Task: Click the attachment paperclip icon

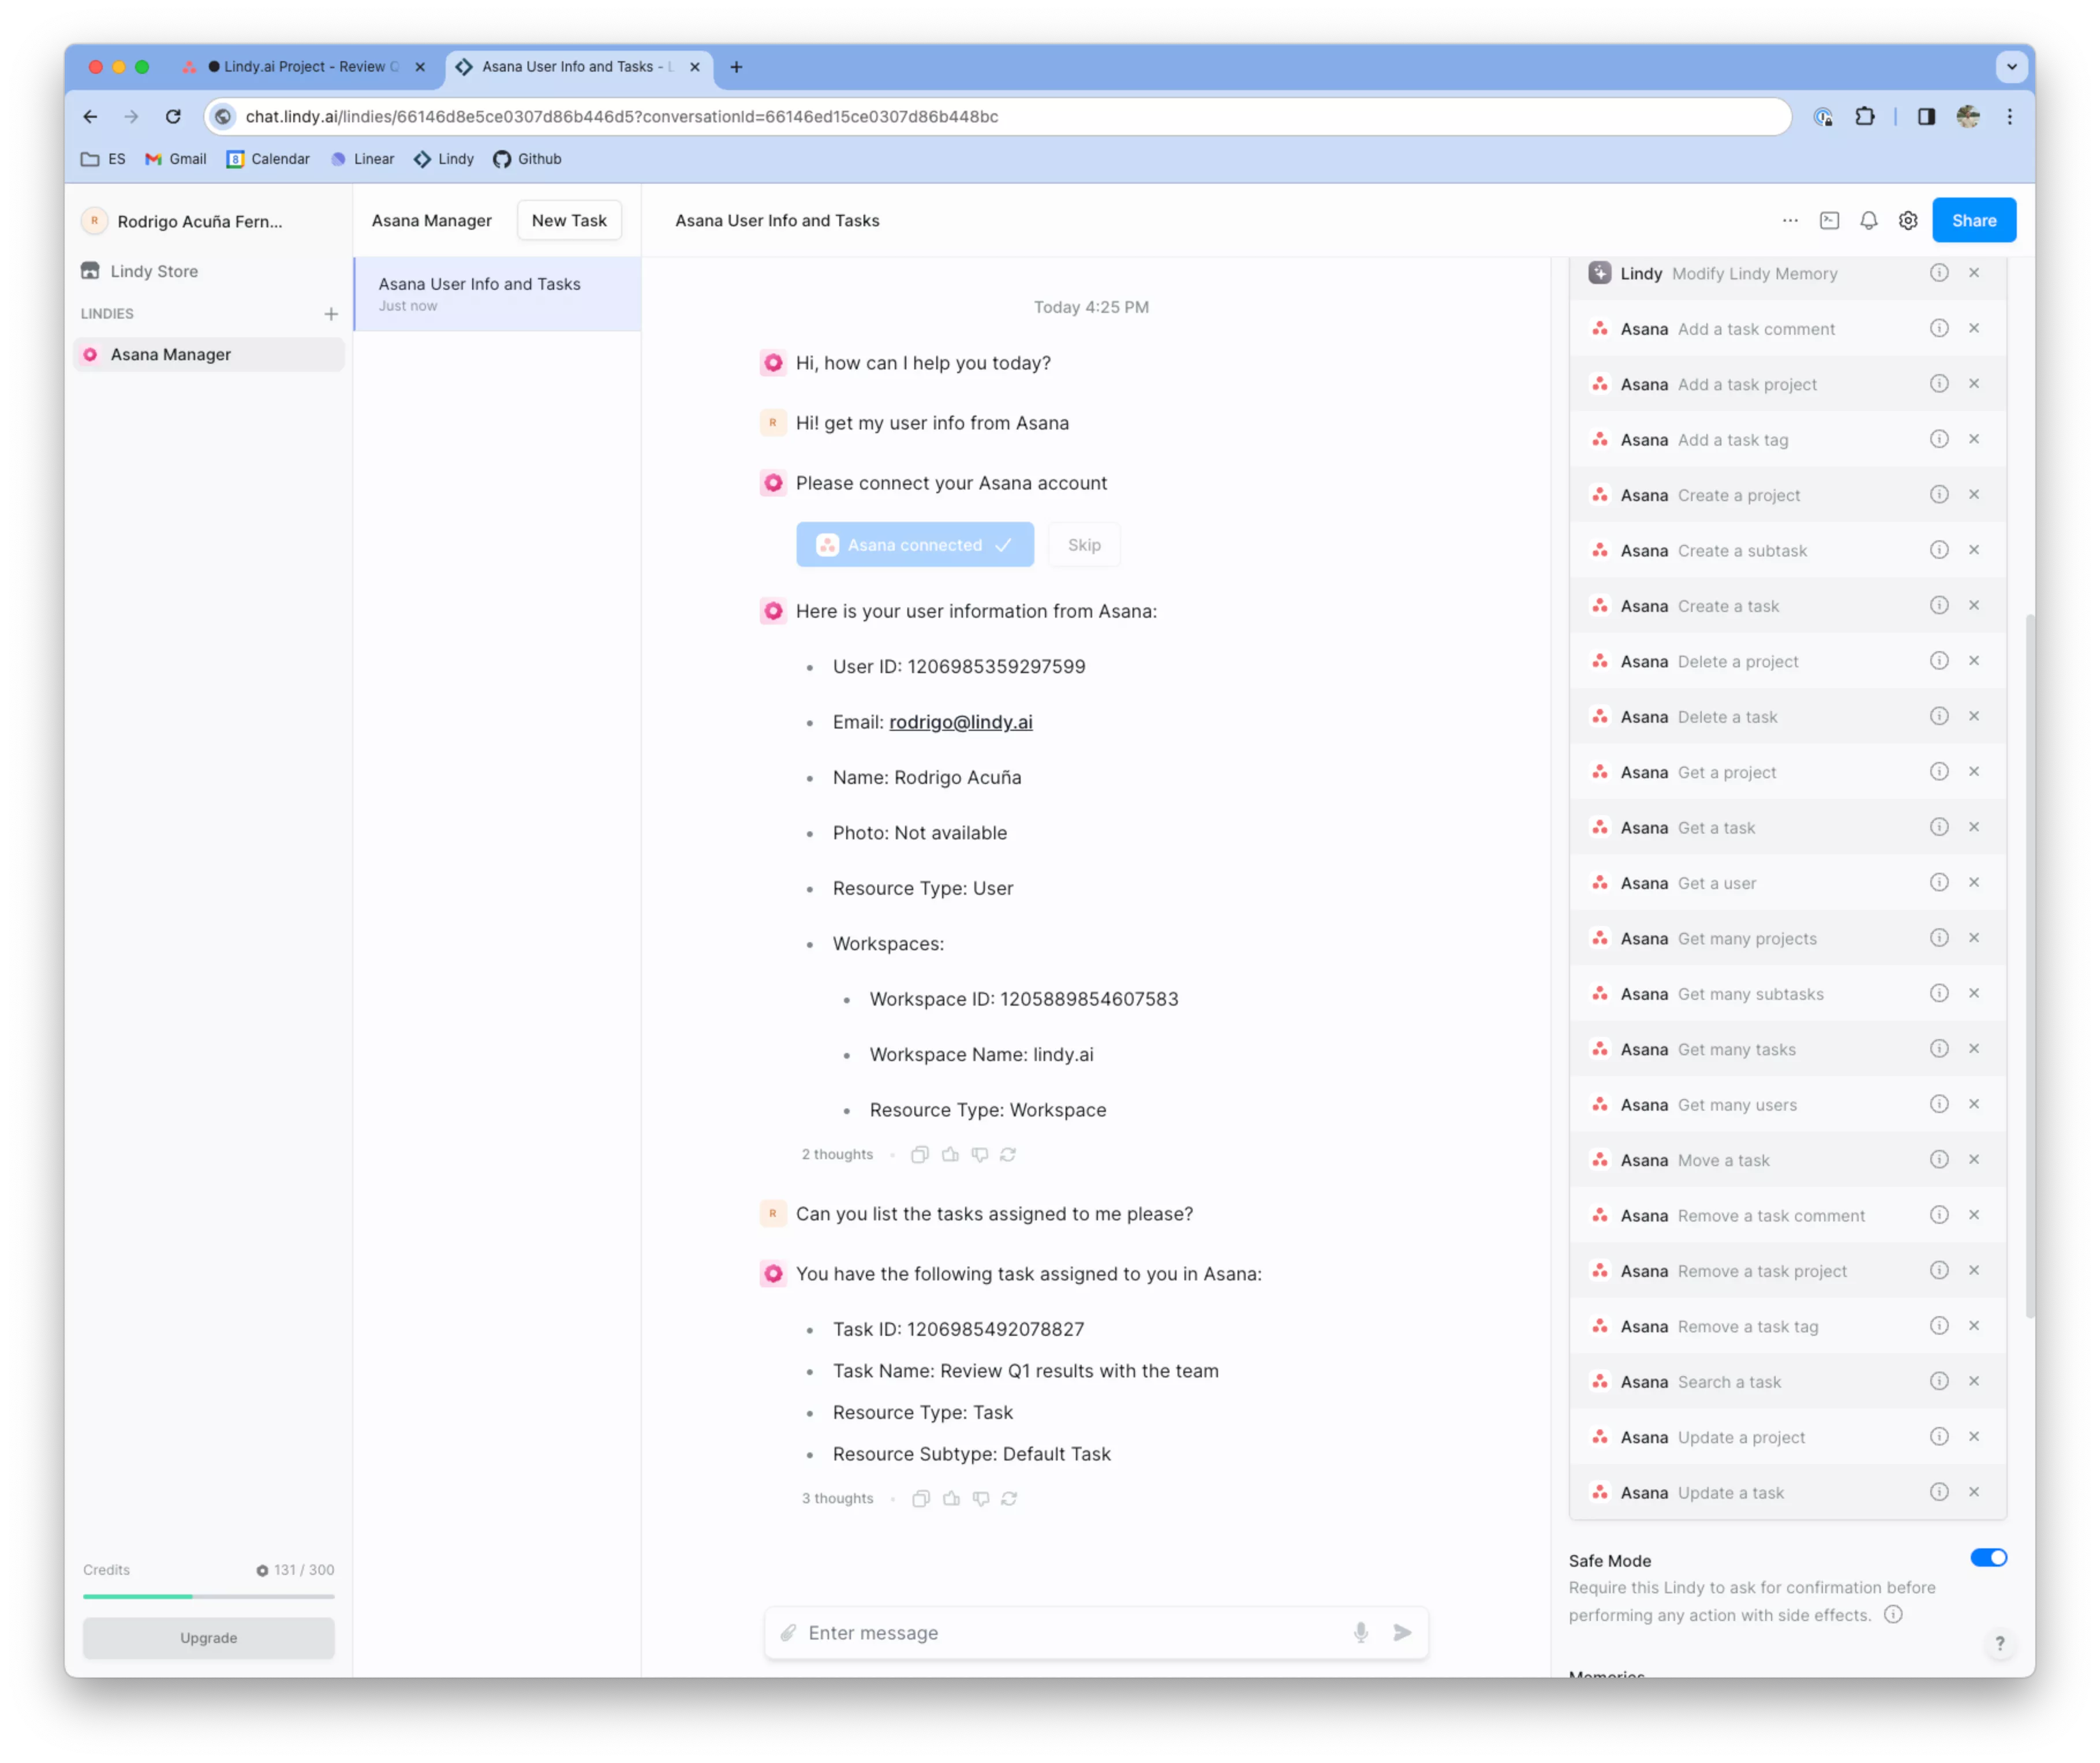Action: 788,1633
